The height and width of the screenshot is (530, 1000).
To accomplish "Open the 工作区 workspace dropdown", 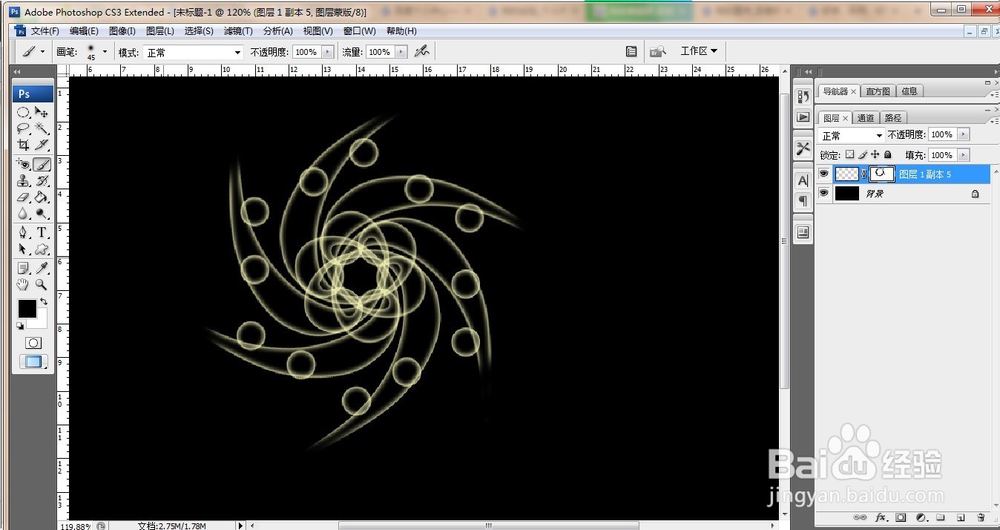I will 699,50.
